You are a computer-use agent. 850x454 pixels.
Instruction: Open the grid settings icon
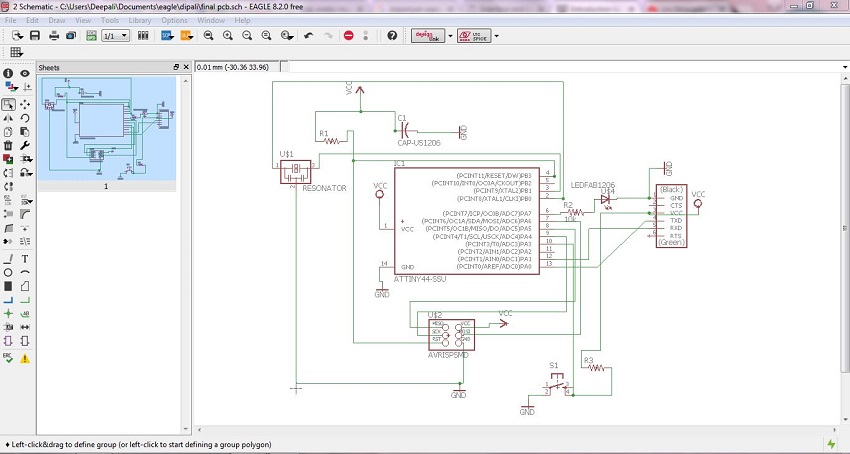click(x=16, y=53)
